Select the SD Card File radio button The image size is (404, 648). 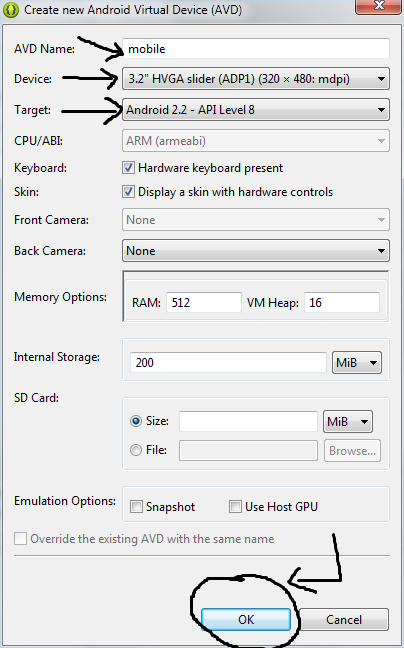pos(135,450)
